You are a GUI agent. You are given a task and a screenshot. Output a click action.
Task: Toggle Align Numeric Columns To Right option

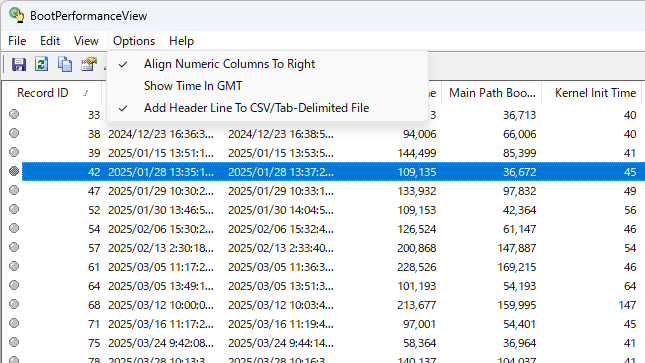tap(267, 64)
